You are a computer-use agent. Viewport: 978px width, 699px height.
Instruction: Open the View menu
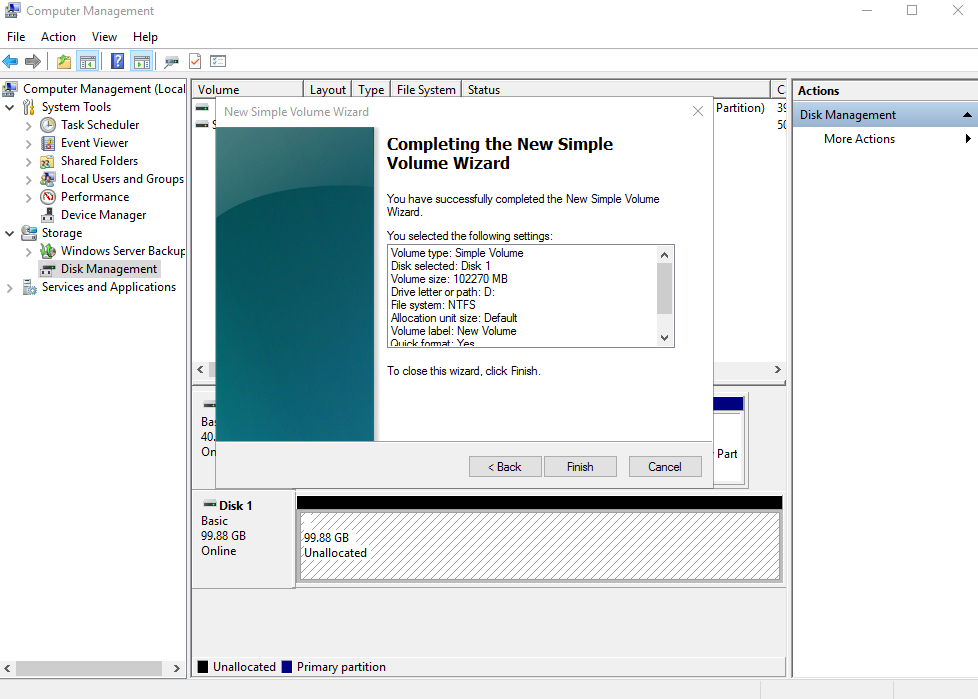point(104,37)
